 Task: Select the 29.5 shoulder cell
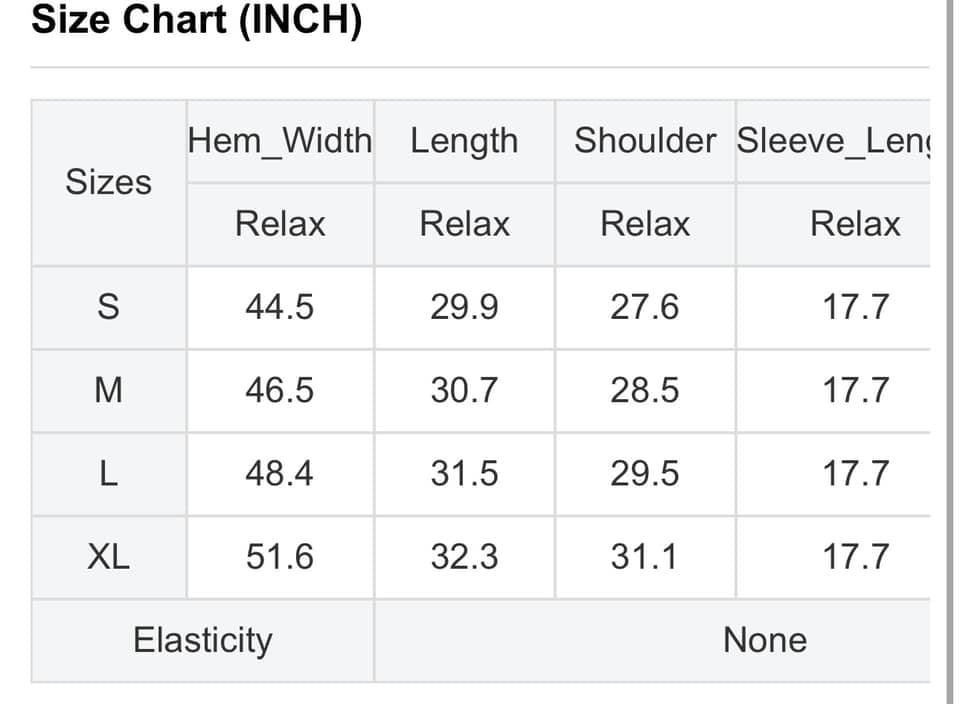[645, 474]
